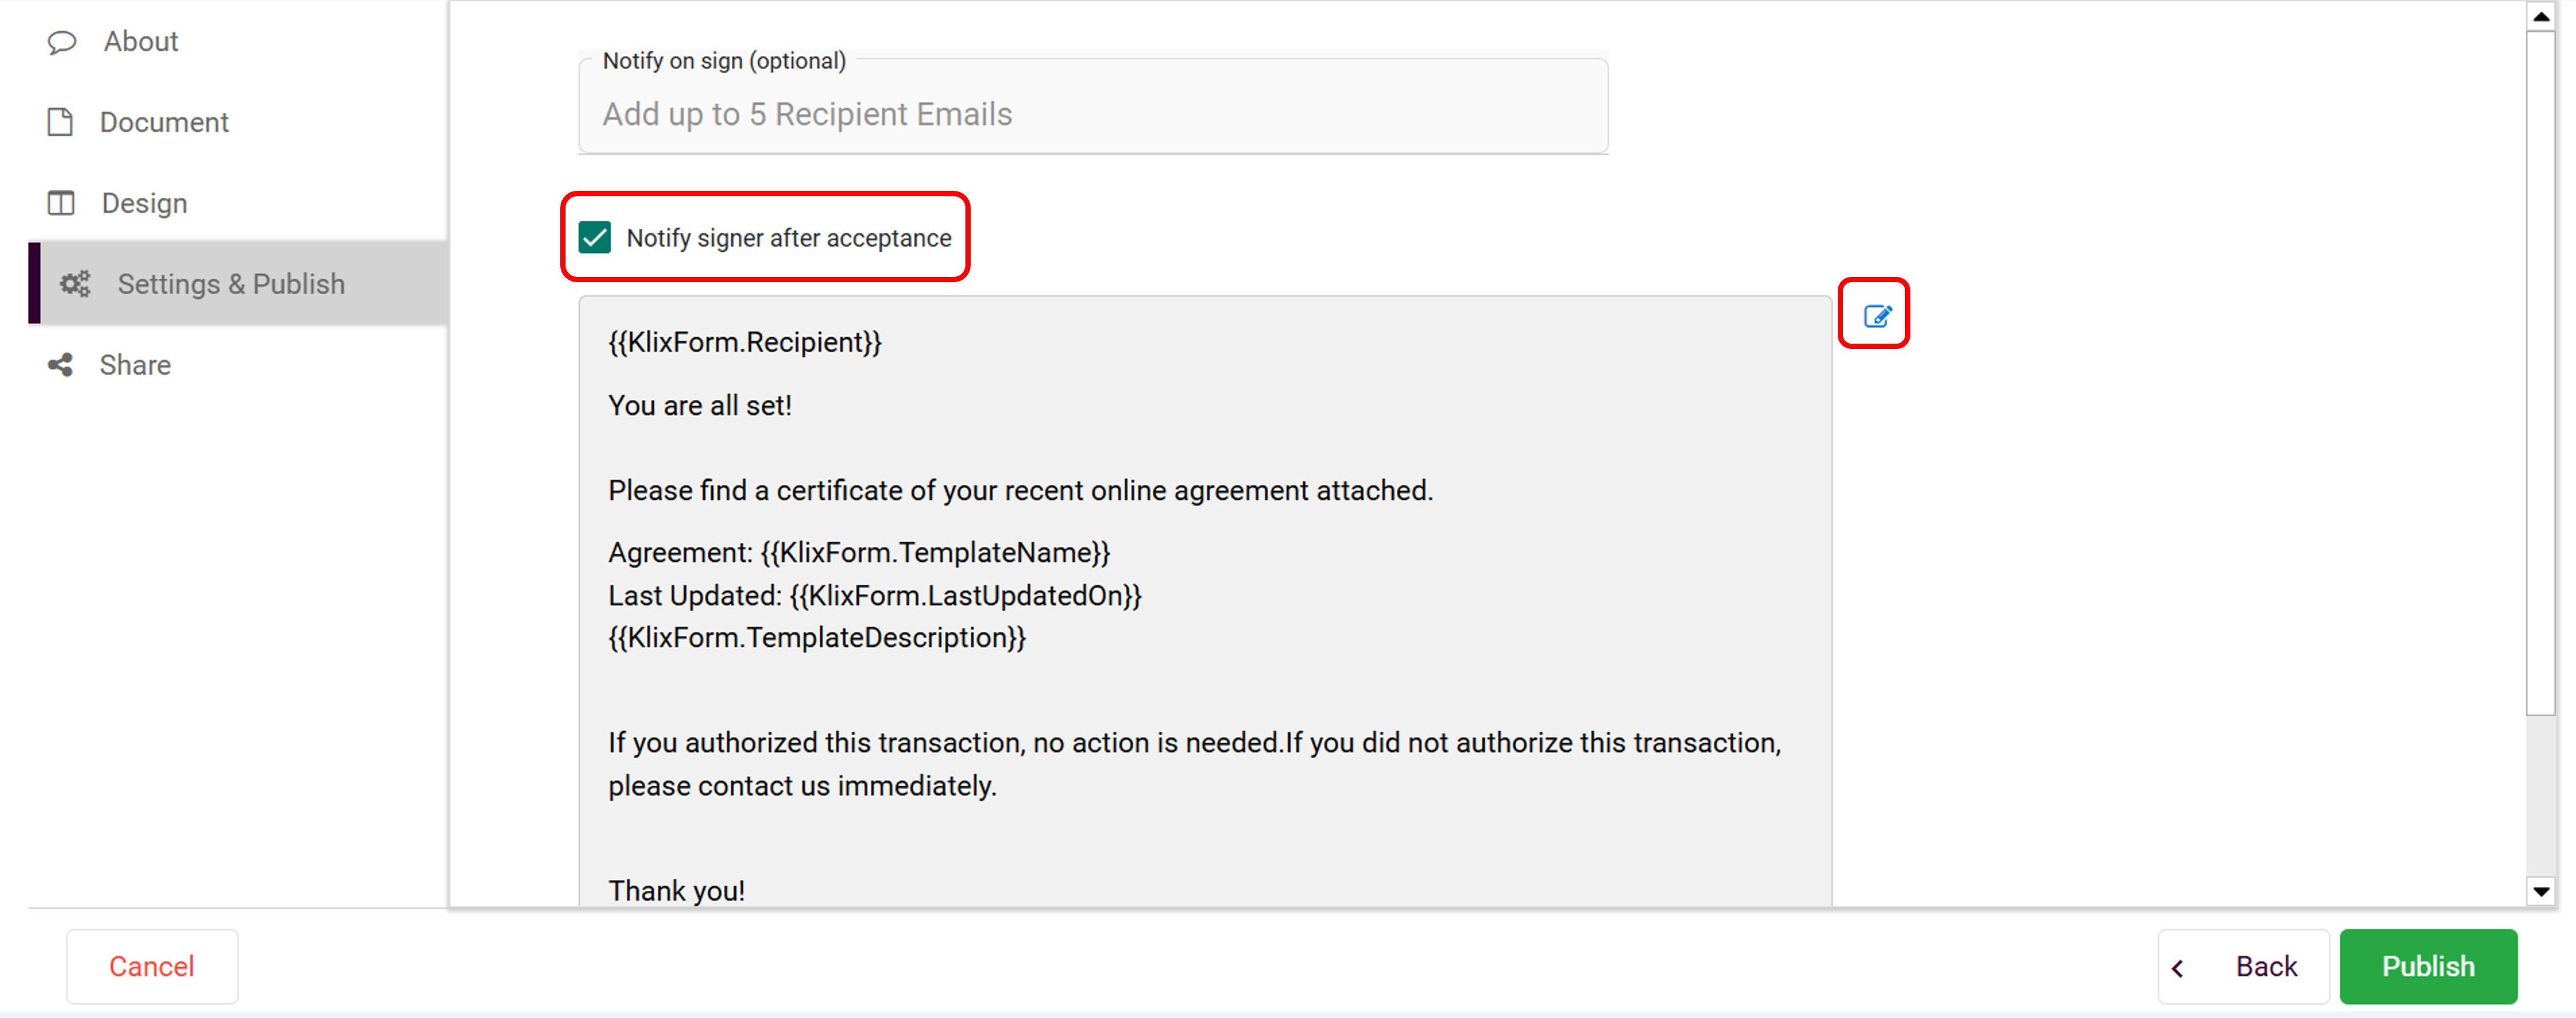The image size is (2576, 1018).
Task: Focus the Notify on sign email field
Action: tap(1092, 114)
